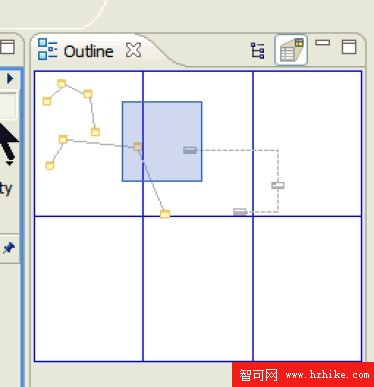374x387 pixels.
Task: Toggle the overview thumbnail mode
Action: 291,50
